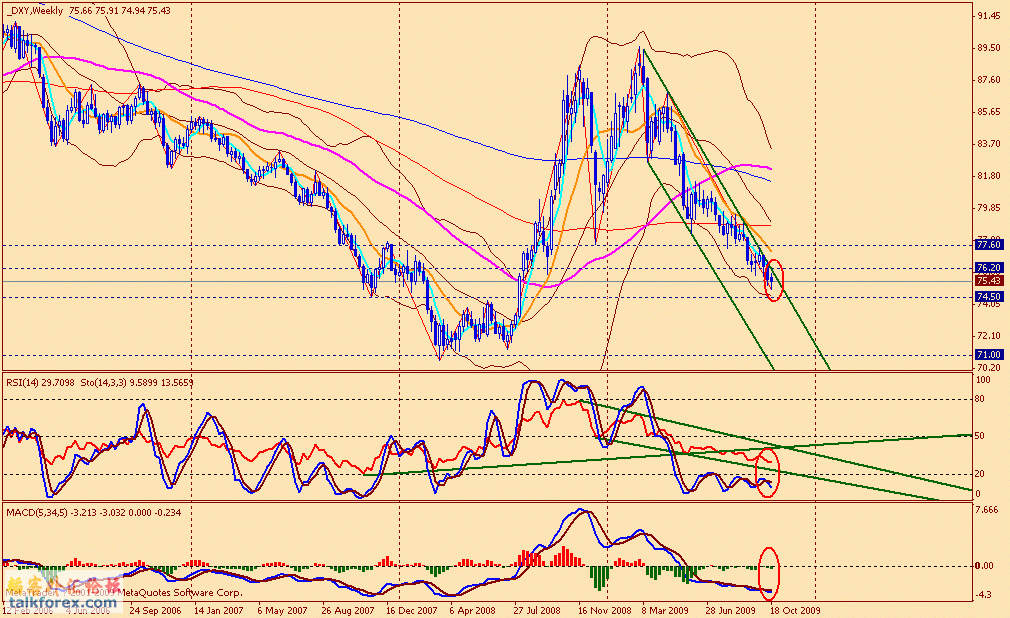1010x618 pixels.
Task: Click the 28 Jun 2009 date label
Action: (x=730, y=610)
